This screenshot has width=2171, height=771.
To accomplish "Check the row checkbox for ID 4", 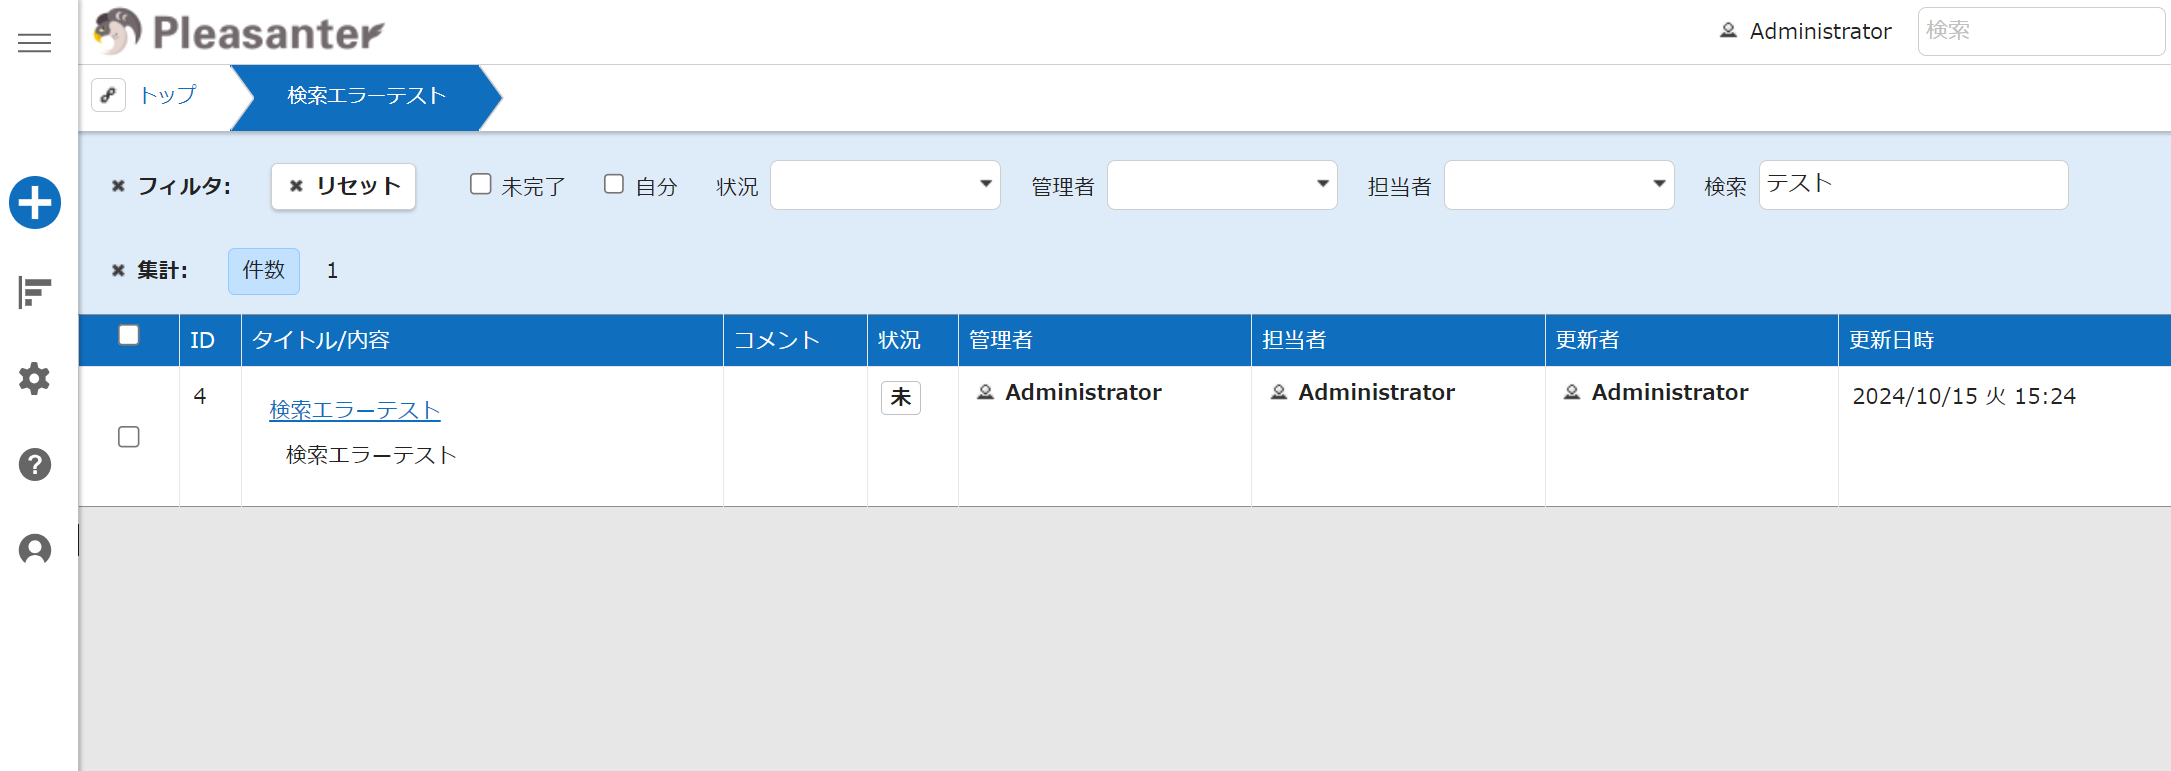I will point(129,437).
